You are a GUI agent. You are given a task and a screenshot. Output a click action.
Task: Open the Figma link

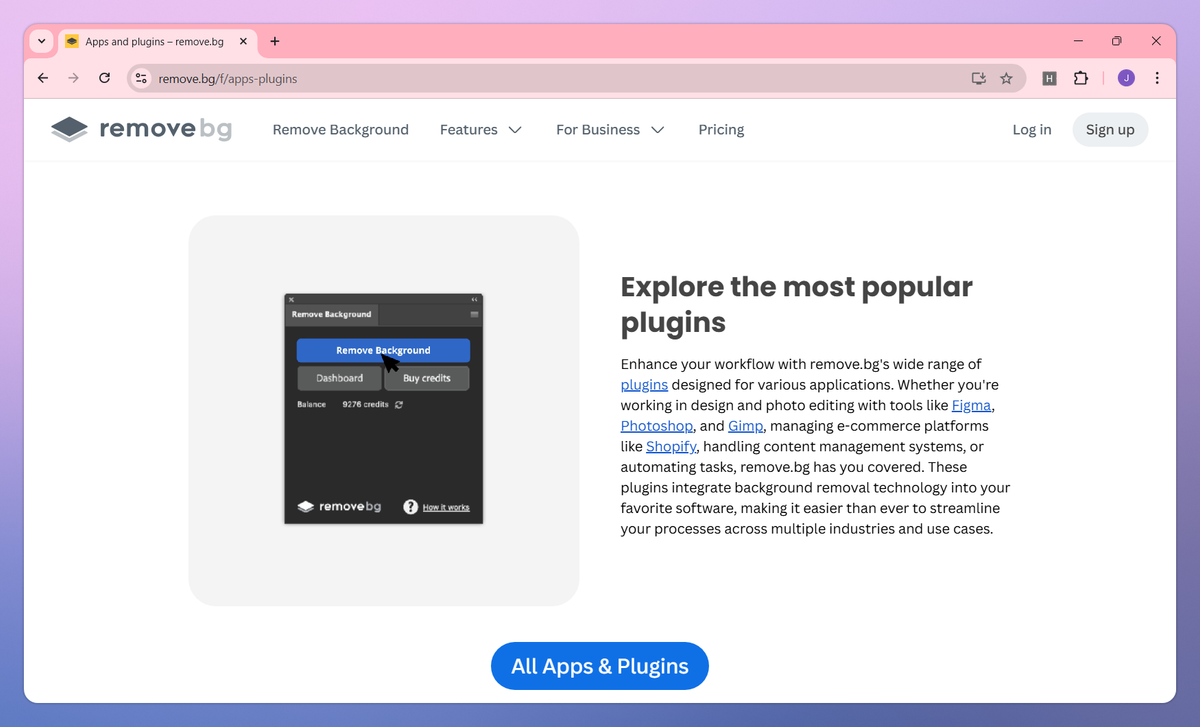[971, 405]
